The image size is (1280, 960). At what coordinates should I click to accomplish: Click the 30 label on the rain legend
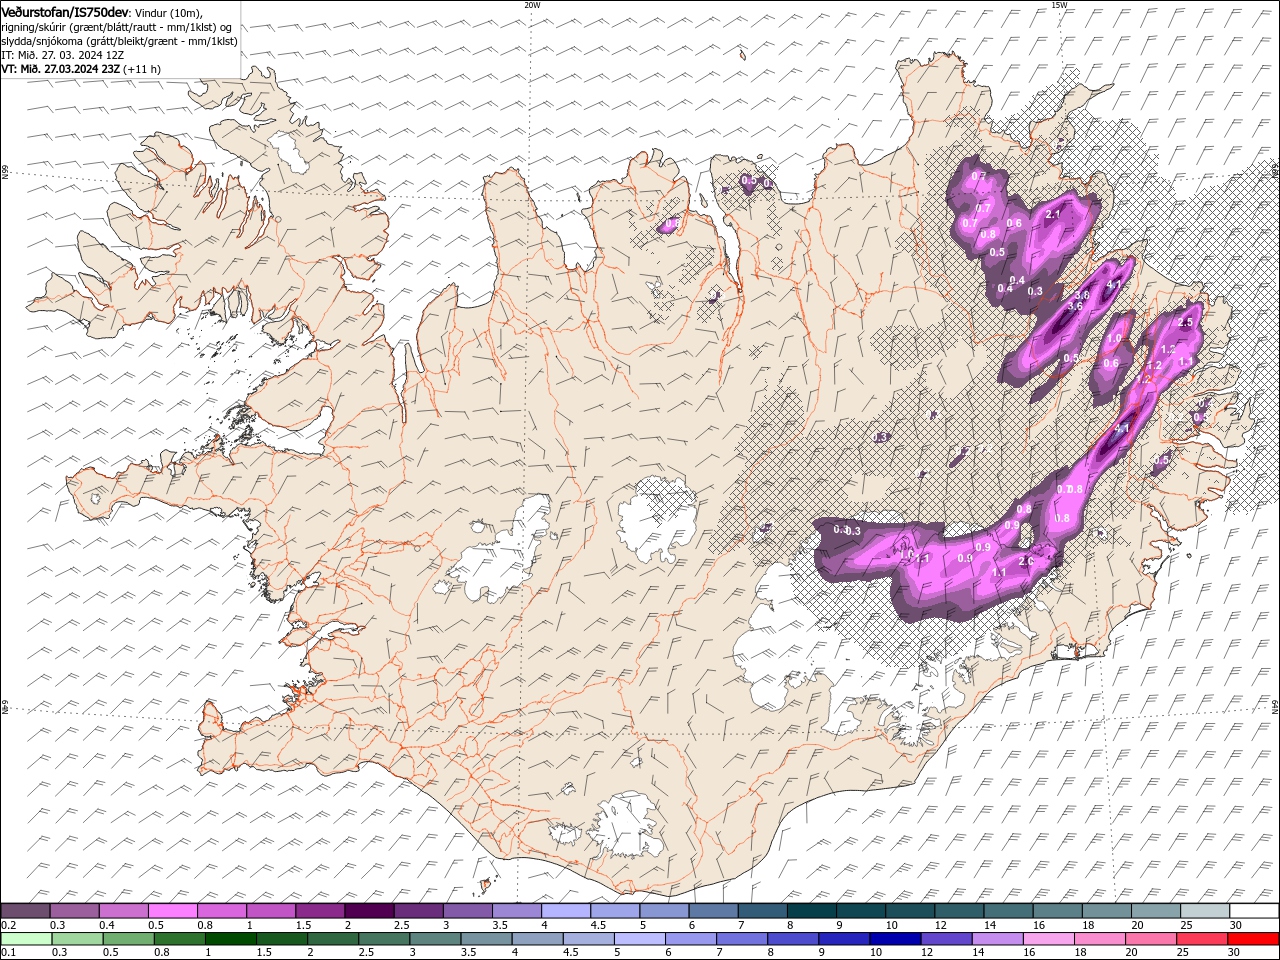pyautogui.click(x=1235, y=953)
